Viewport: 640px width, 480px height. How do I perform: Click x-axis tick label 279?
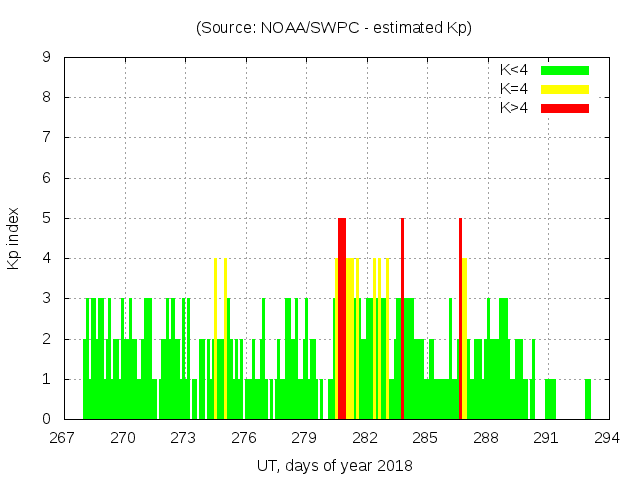click(x=305, y=438)
